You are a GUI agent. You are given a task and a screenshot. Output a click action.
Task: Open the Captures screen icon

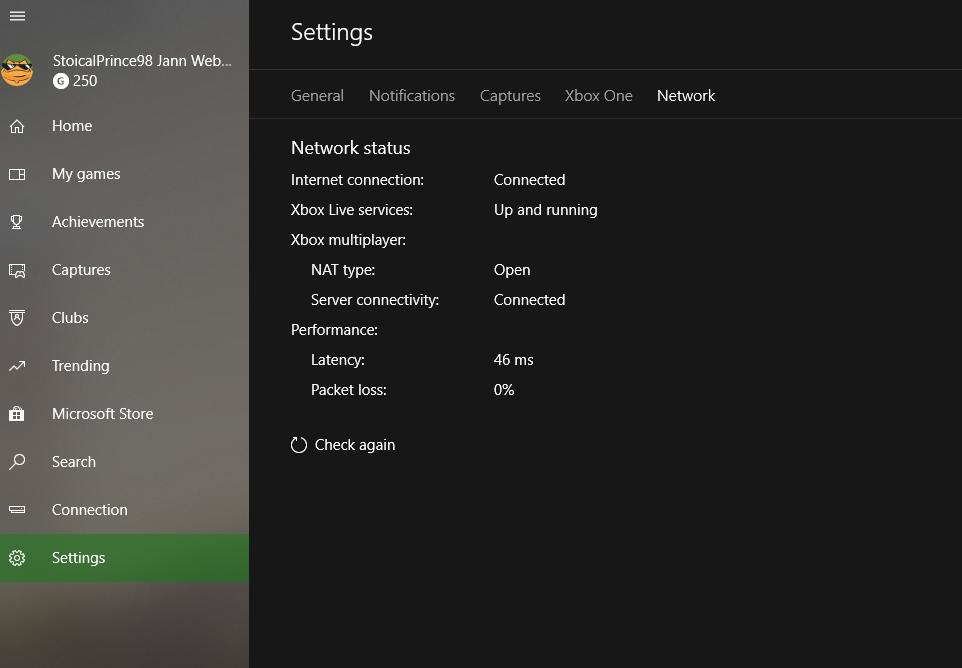[17, 270]
